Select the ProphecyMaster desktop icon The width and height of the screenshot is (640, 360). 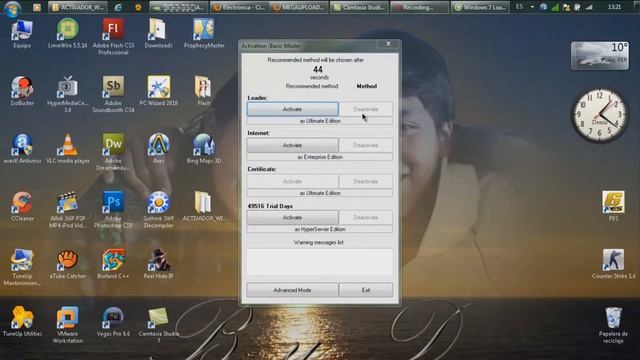pyautogui.click(x=204, y=33)
